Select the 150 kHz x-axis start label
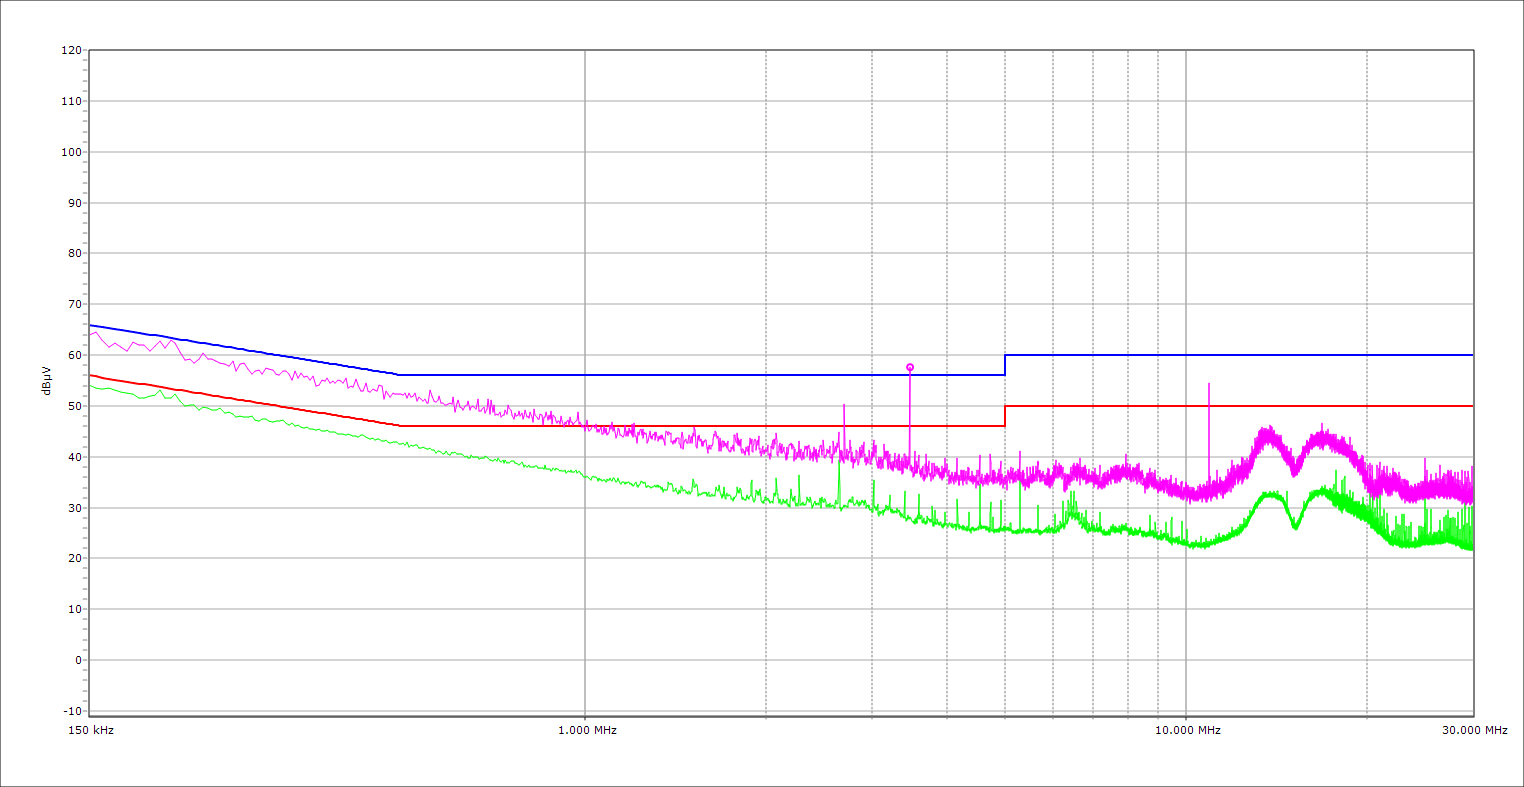1524x787 pixels. (89, 731)
